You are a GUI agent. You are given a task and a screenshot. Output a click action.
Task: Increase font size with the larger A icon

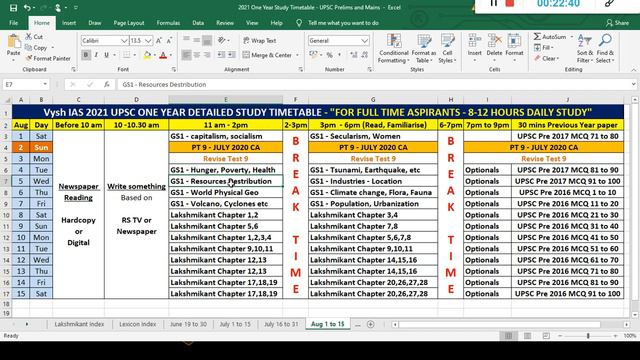point(159,40)
